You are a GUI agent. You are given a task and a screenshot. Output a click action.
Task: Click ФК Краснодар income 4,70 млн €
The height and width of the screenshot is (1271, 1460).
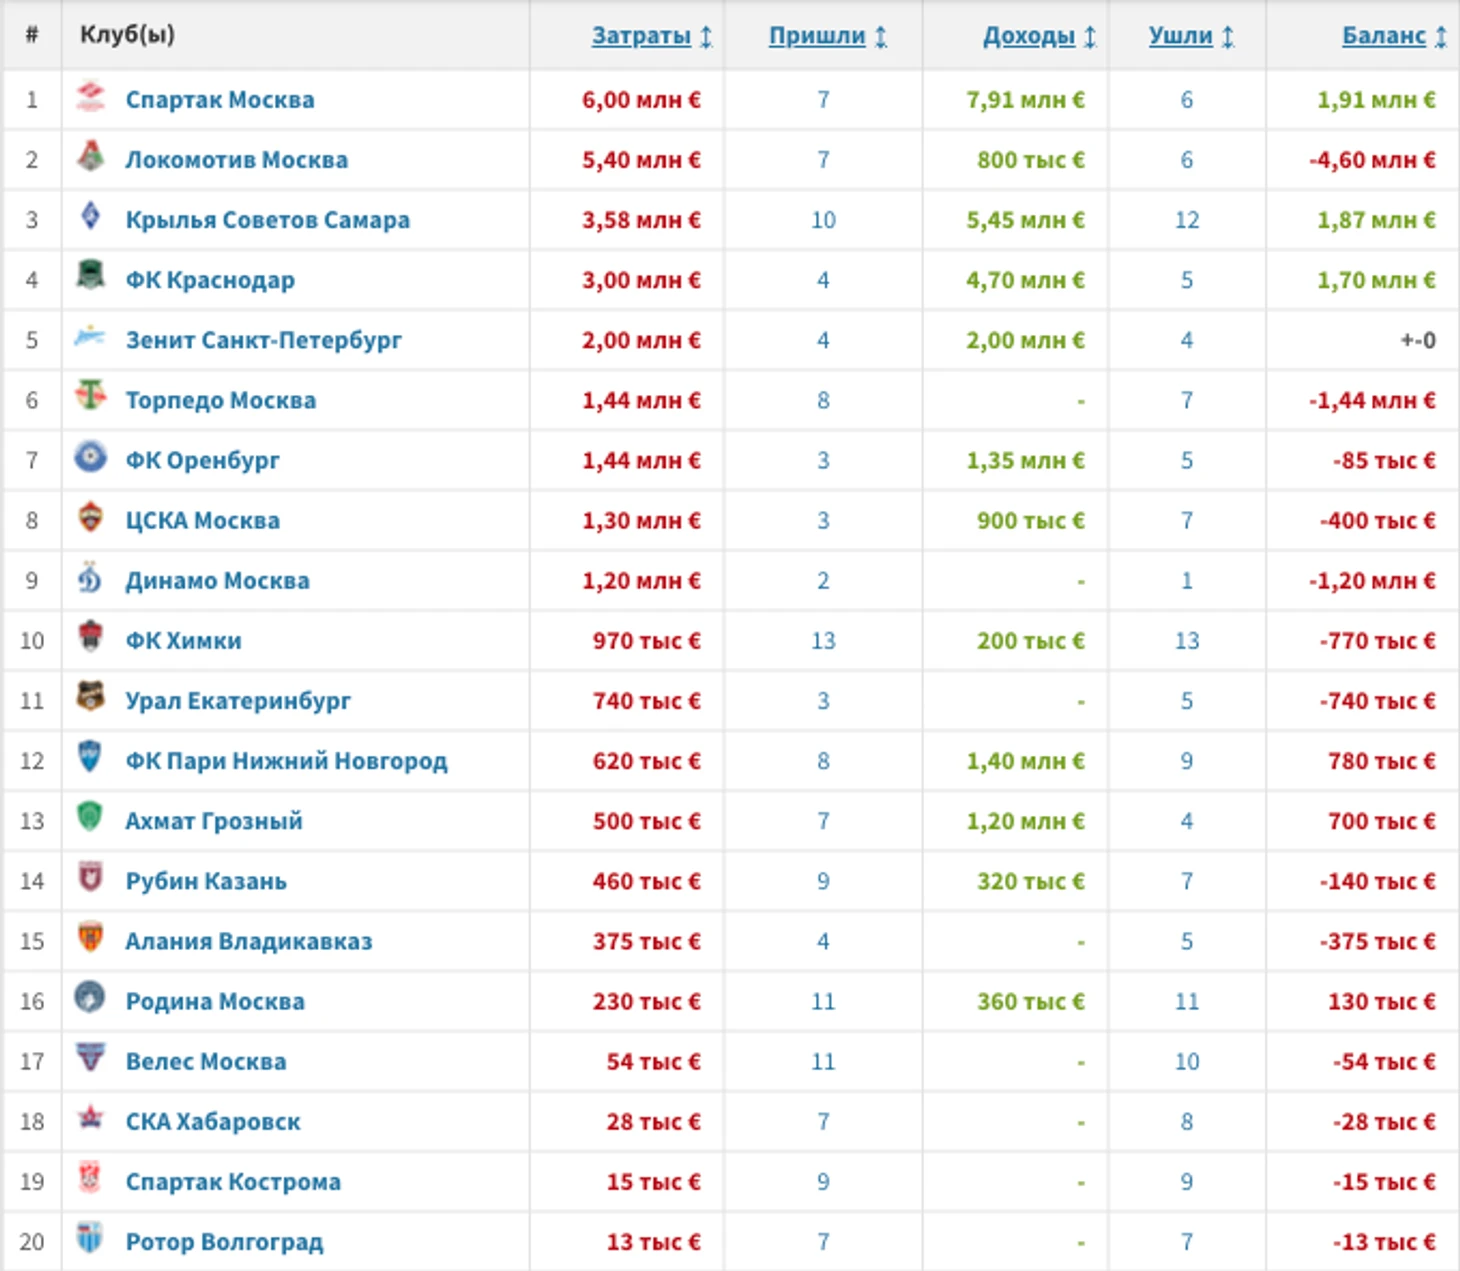tap(1025, 280)
